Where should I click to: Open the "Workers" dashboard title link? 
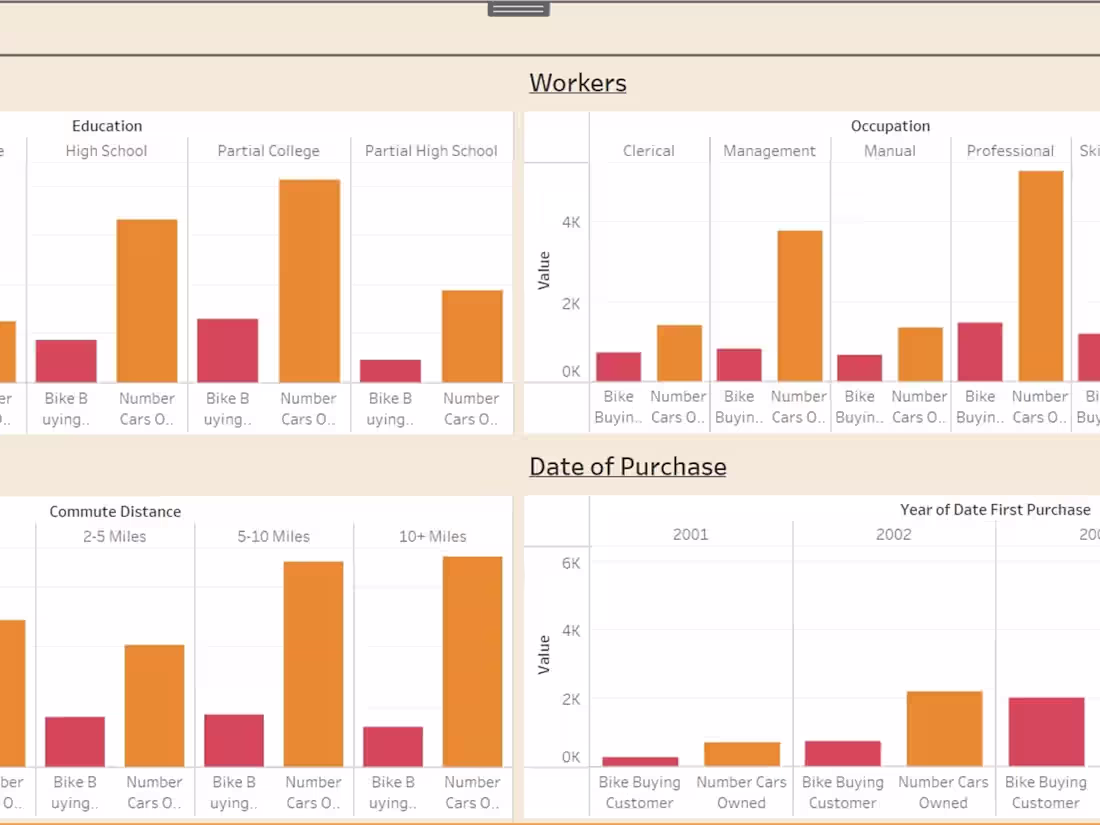tap(578, 82)
